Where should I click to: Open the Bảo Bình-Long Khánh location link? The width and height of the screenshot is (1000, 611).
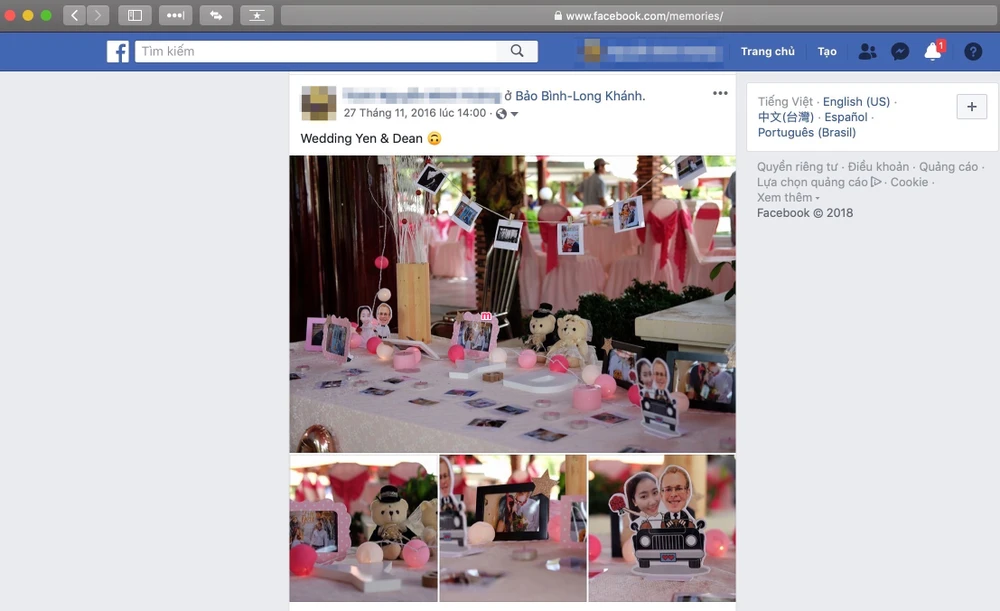pyautogui.click(x=578, y=96)
